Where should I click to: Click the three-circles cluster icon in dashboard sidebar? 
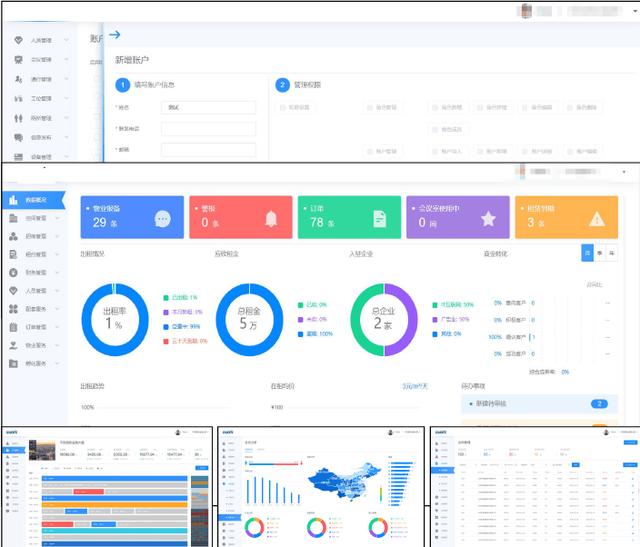pyautogui.click(x=13, y=236)
